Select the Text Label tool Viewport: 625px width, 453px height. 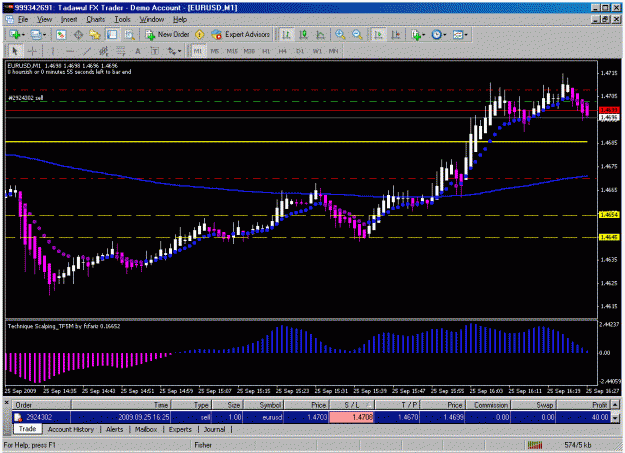(155, 51)
